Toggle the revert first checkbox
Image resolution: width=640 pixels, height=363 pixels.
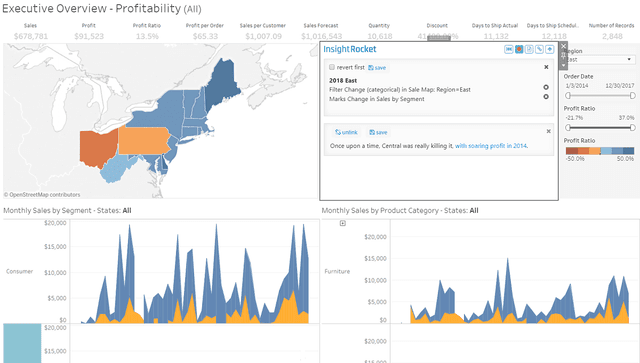[332, 67]
